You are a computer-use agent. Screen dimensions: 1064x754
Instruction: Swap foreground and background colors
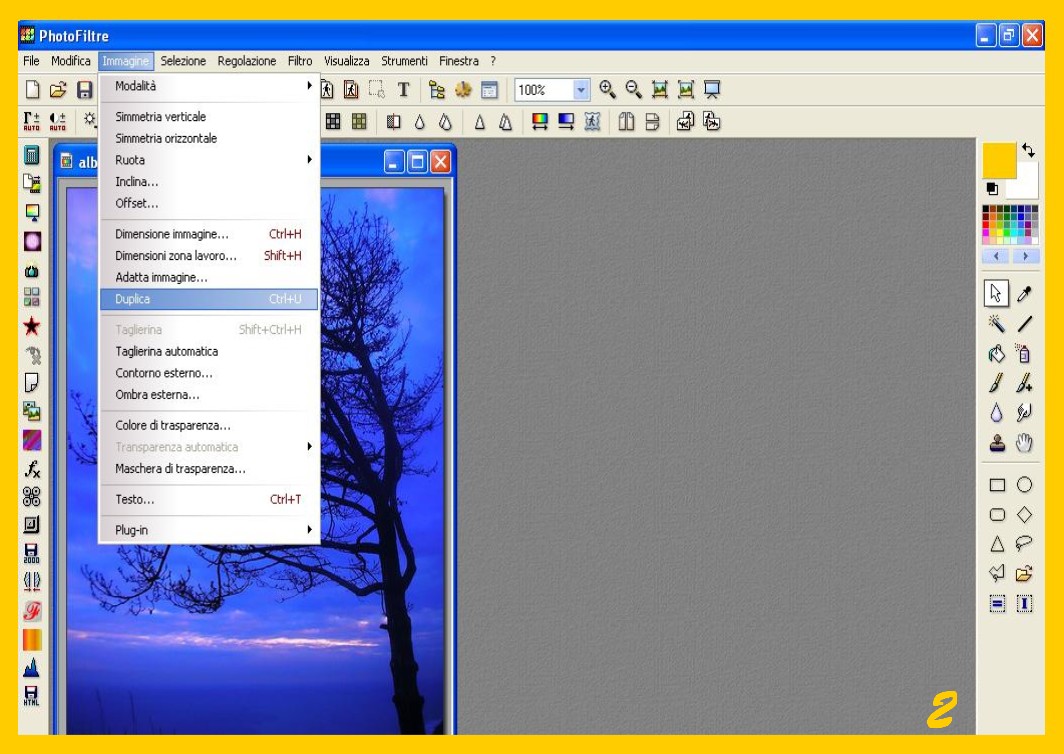click(1028, 151)
